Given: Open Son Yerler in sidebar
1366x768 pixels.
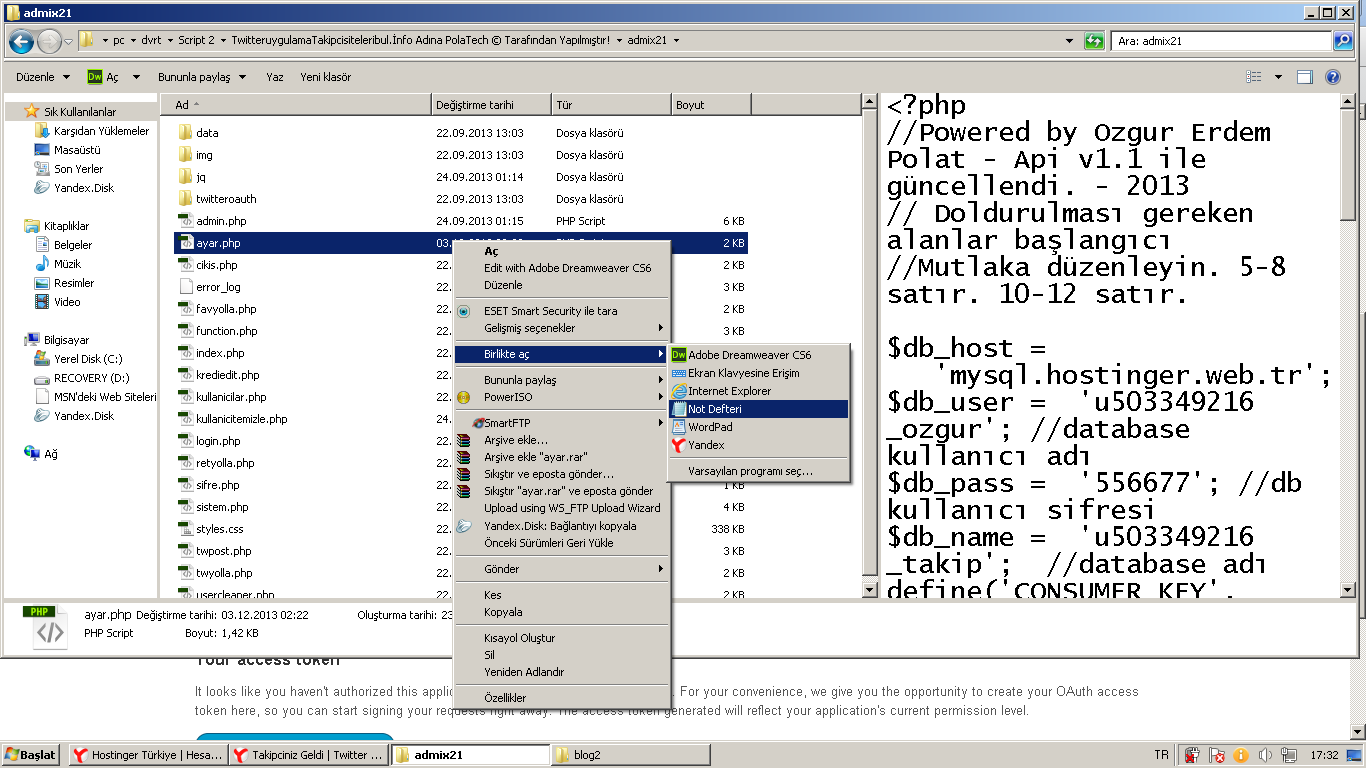Looking at the screenshot, I should point(78,169).
